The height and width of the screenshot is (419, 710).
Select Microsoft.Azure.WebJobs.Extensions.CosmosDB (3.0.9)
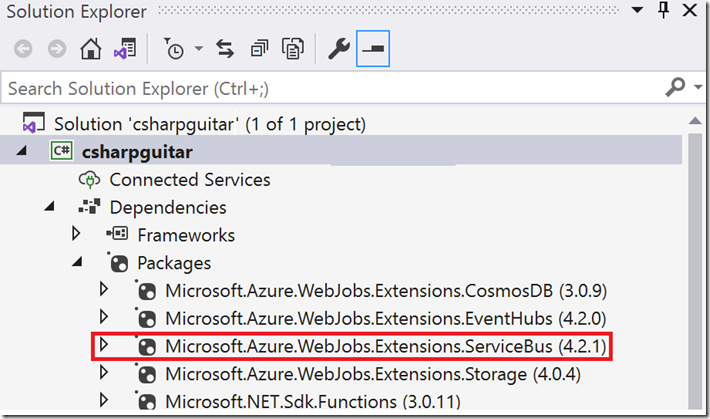(386, 291)
